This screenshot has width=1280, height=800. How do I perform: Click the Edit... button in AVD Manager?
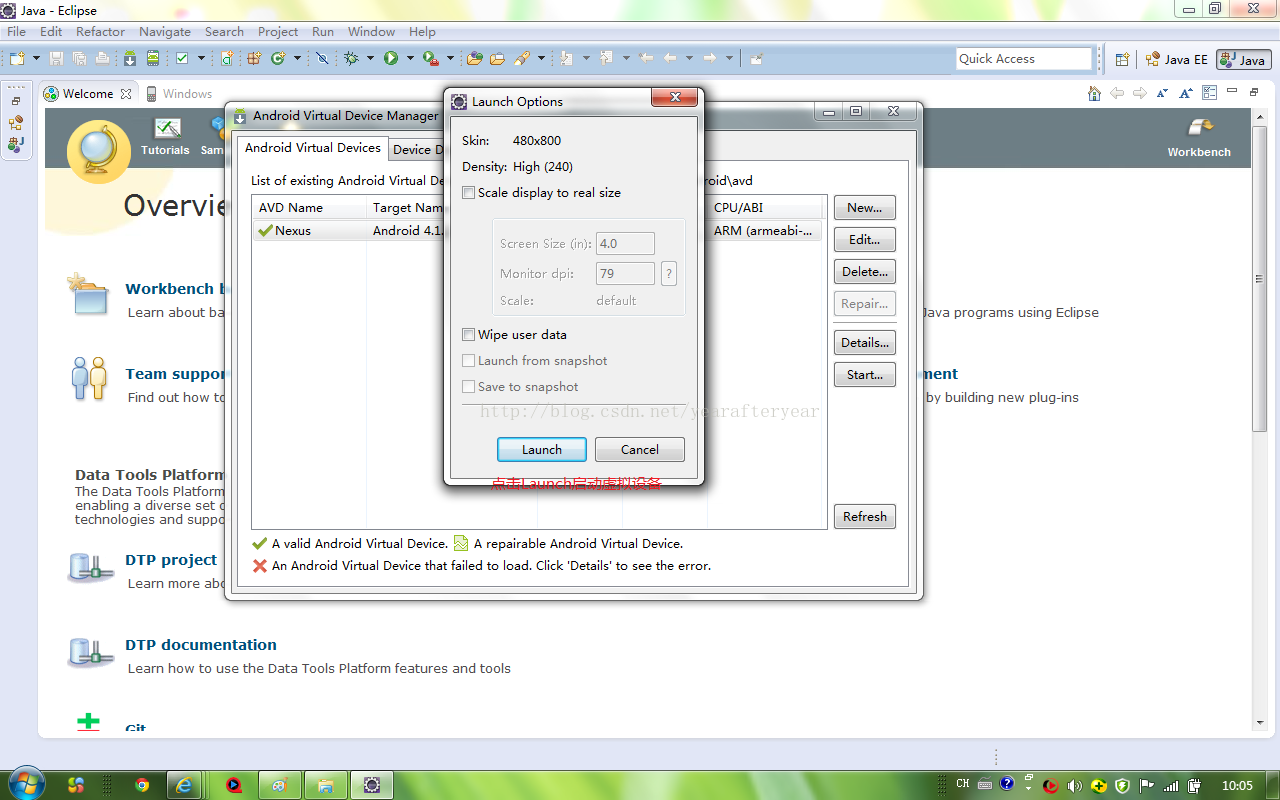(865, 240)
